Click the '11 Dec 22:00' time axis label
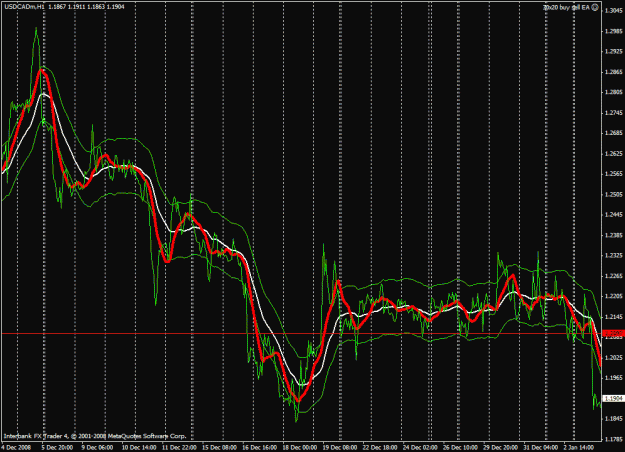This screenshot has height=452, width=625. pyautogui.click(x=179, y=447)
